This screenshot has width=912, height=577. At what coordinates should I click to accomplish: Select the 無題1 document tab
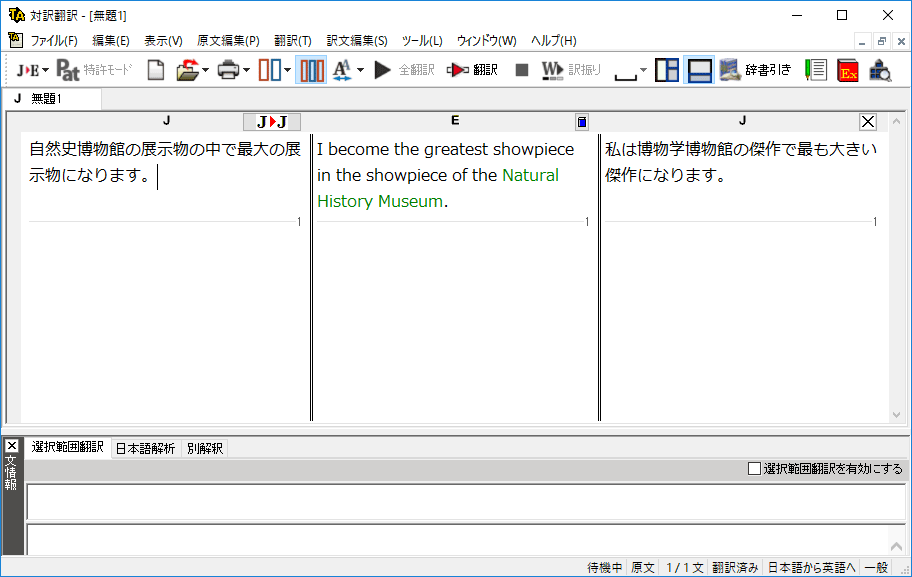tap(52, 99)
